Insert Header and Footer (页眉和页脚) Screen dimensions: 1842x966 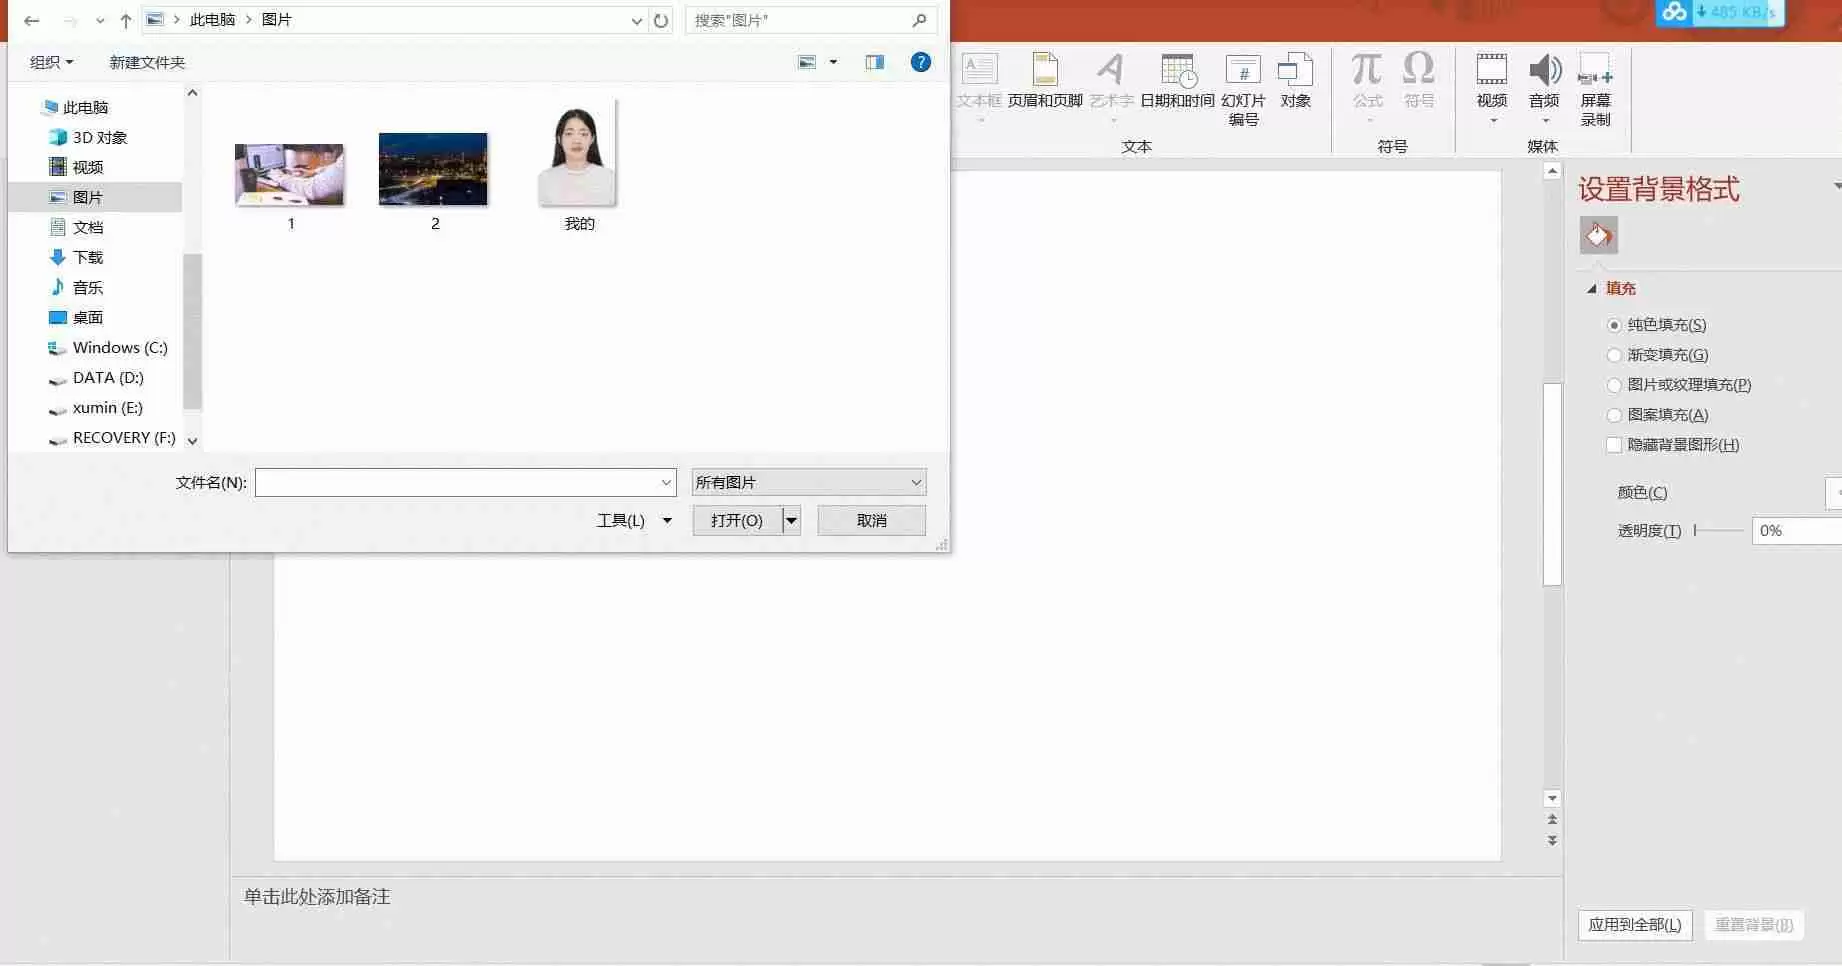(x=1044, y=71)
